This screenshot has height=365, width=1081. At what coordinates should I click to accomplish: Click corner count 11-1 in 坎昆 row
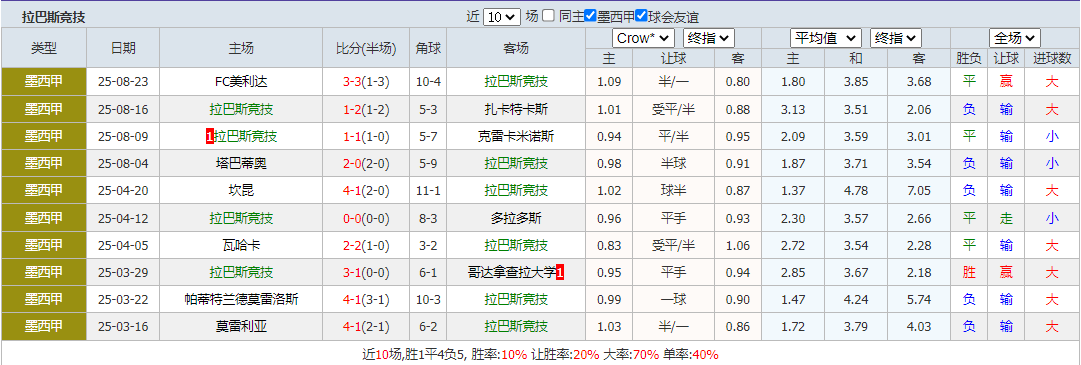pyautogui.click(x=428, y=190)
